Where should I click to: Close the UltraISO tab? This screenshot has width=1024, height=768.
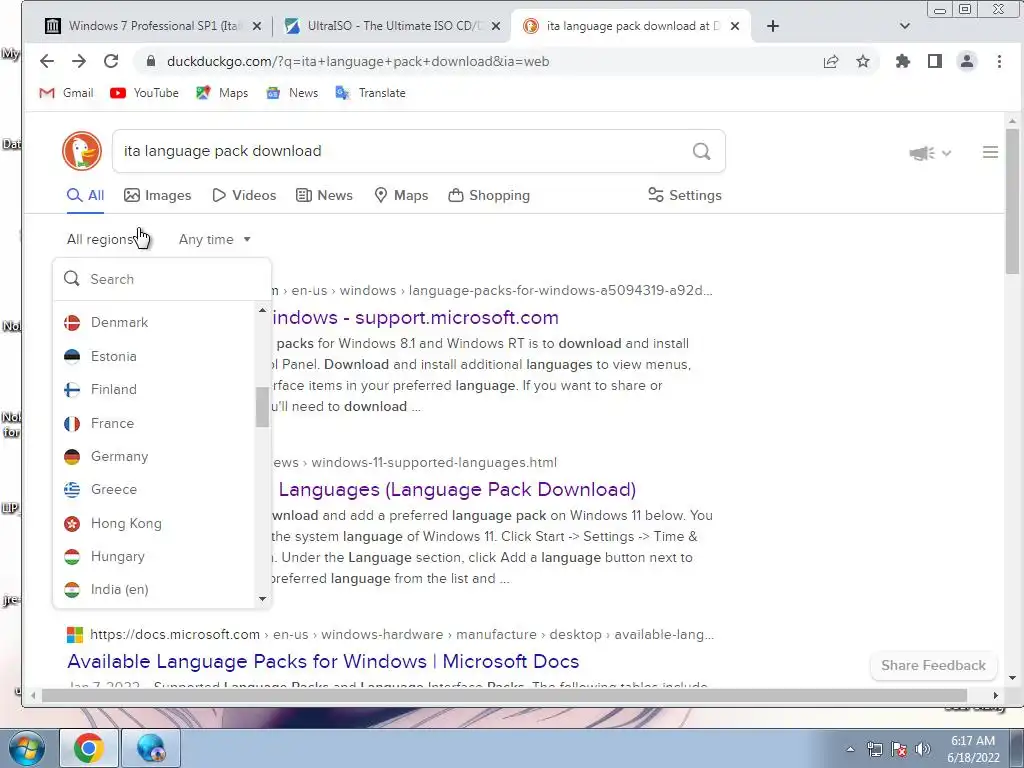click(496, 26)
